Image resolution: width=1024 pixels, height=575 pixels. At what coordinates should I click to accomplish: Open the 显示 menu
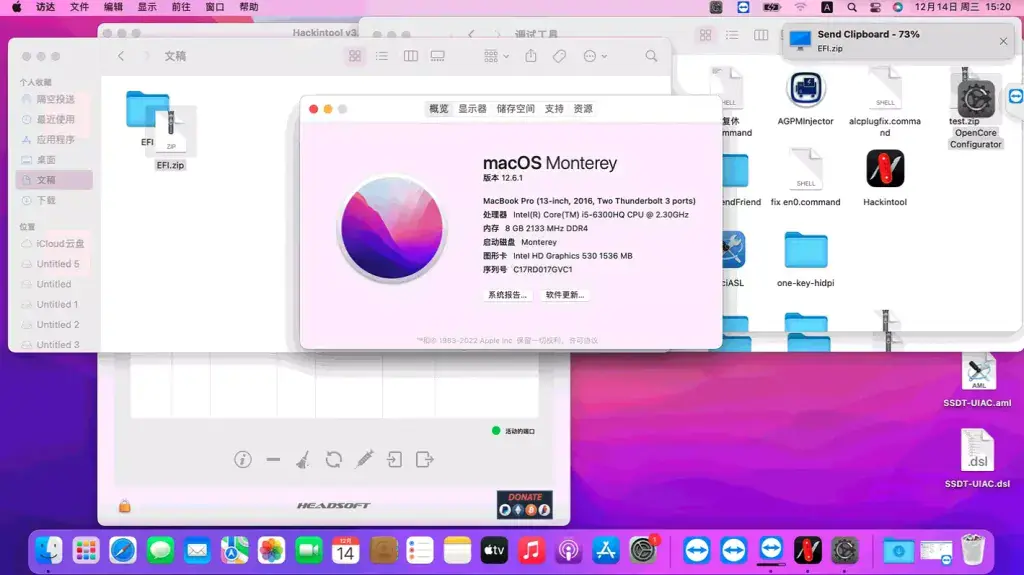[x=147, y=7]
